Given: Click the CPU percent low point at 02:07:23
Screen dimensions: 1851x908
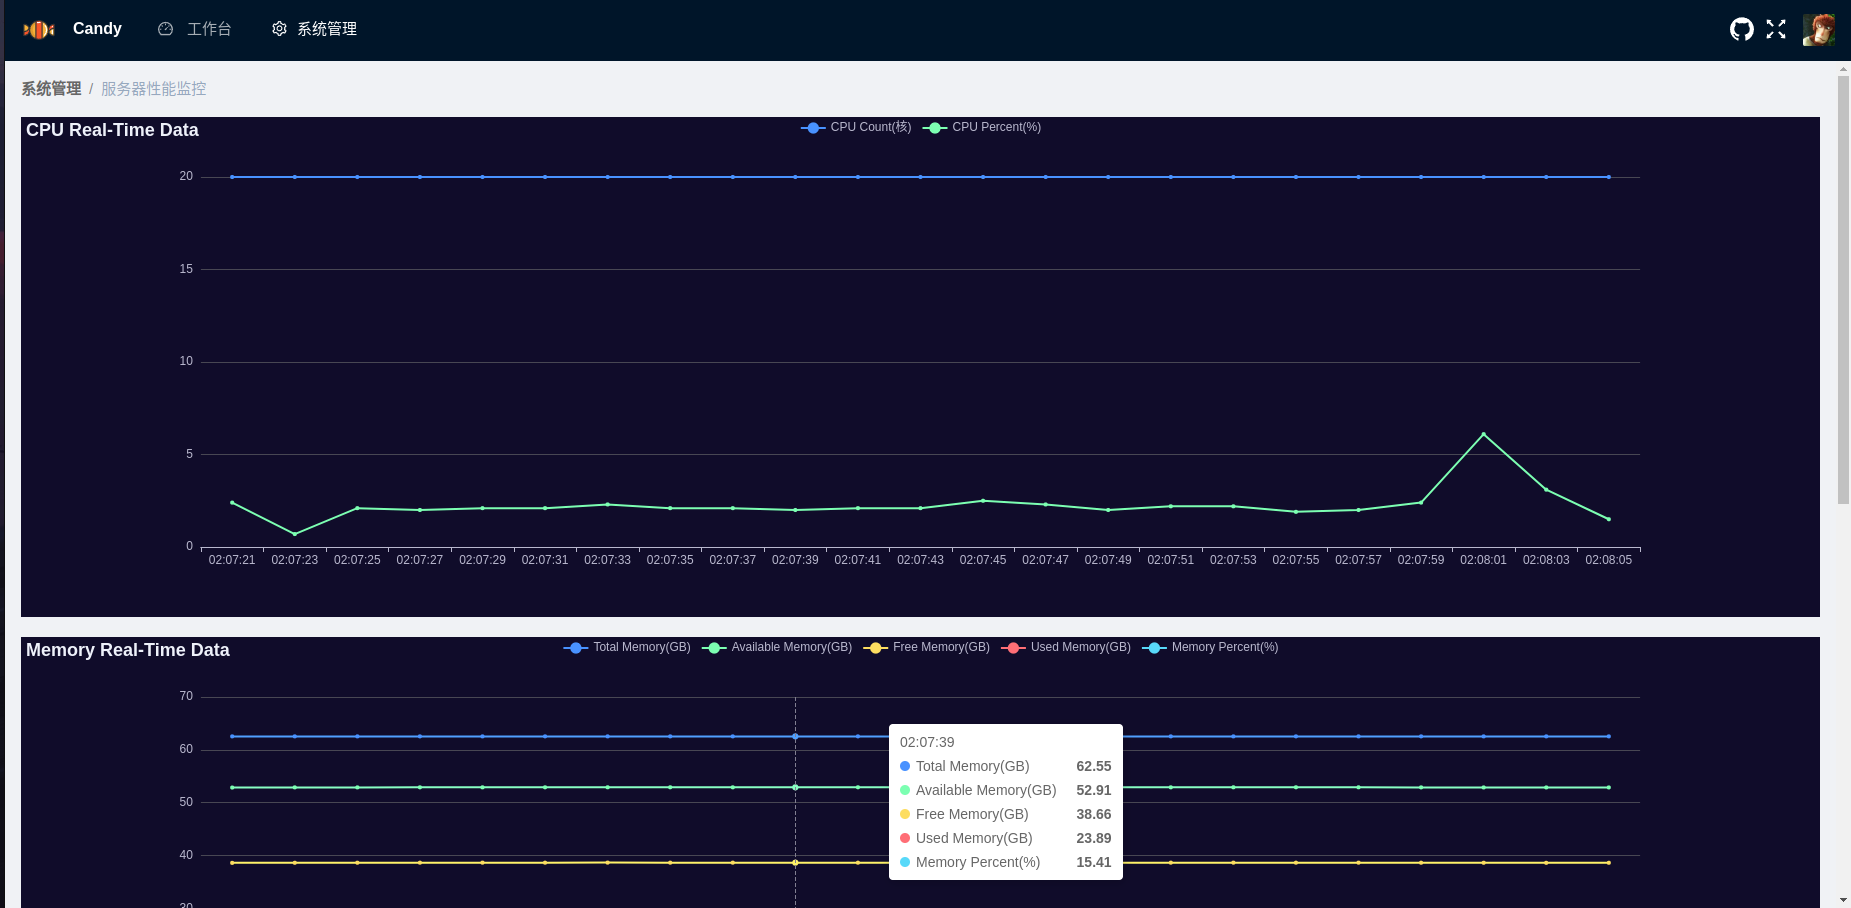Looking at the screenshot, I should coord(294,534).
